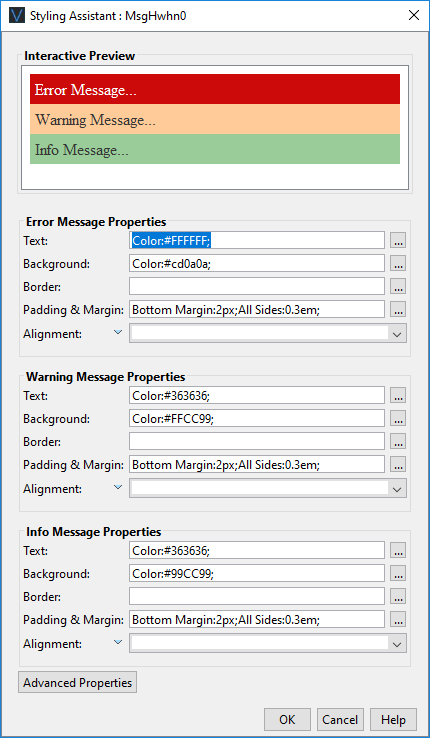Open ellipsis editor for Error Message Border
Image resolution: width=430 pixels, height=738 pixels.
point(398,286)
